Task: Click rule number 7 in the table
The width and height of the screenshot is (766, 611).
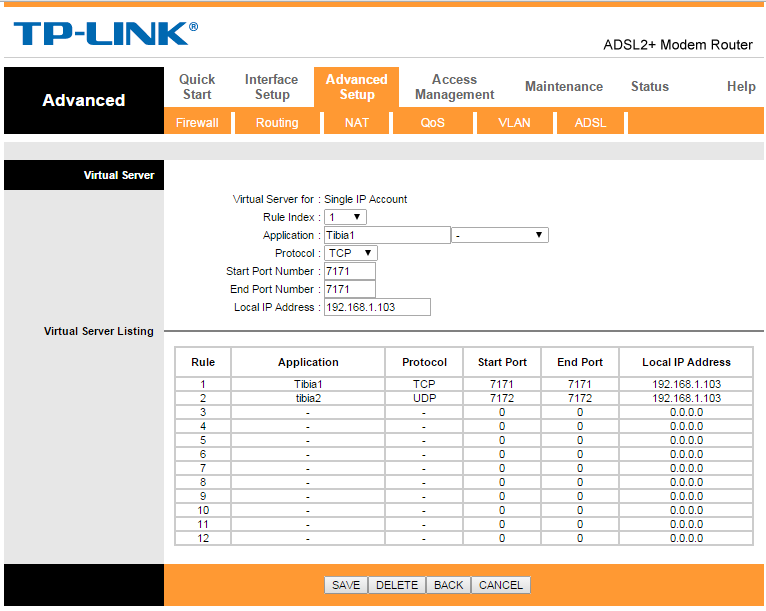Action: tap(203, 468)
